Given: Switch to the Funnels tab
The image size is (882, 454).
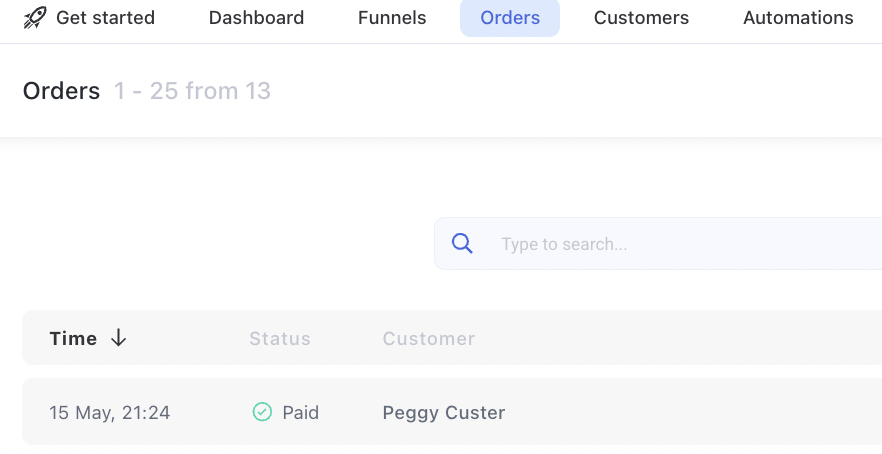Looking at the screenshot, I should (x=392, y=17).
